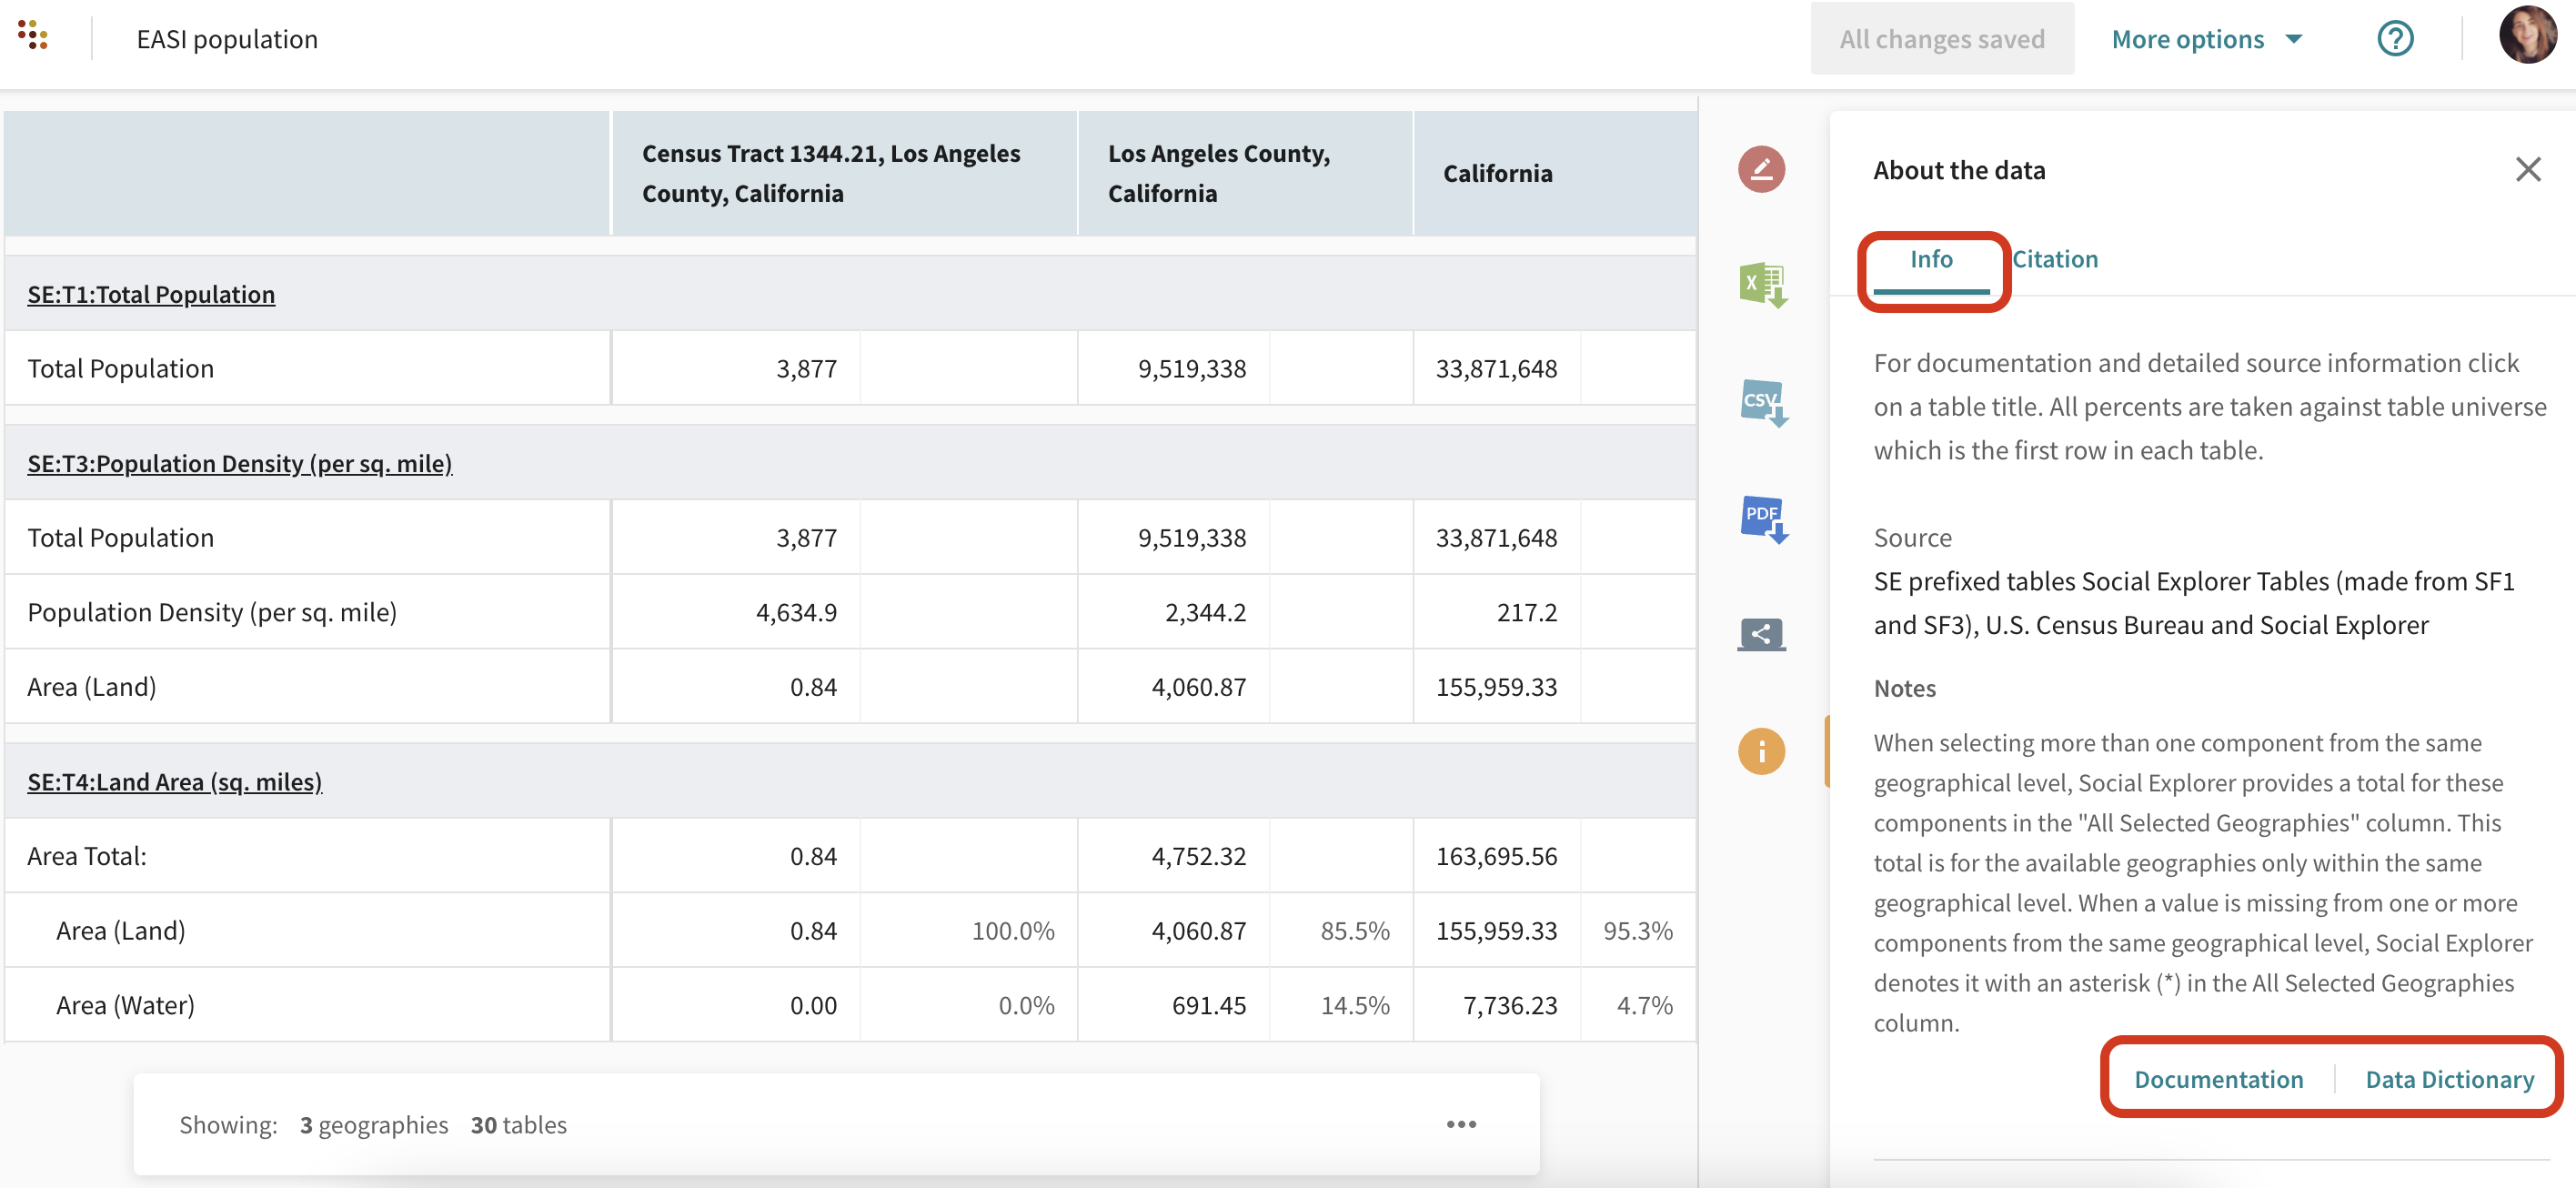Click the 3 geographies count

(x=374, y=1124)
